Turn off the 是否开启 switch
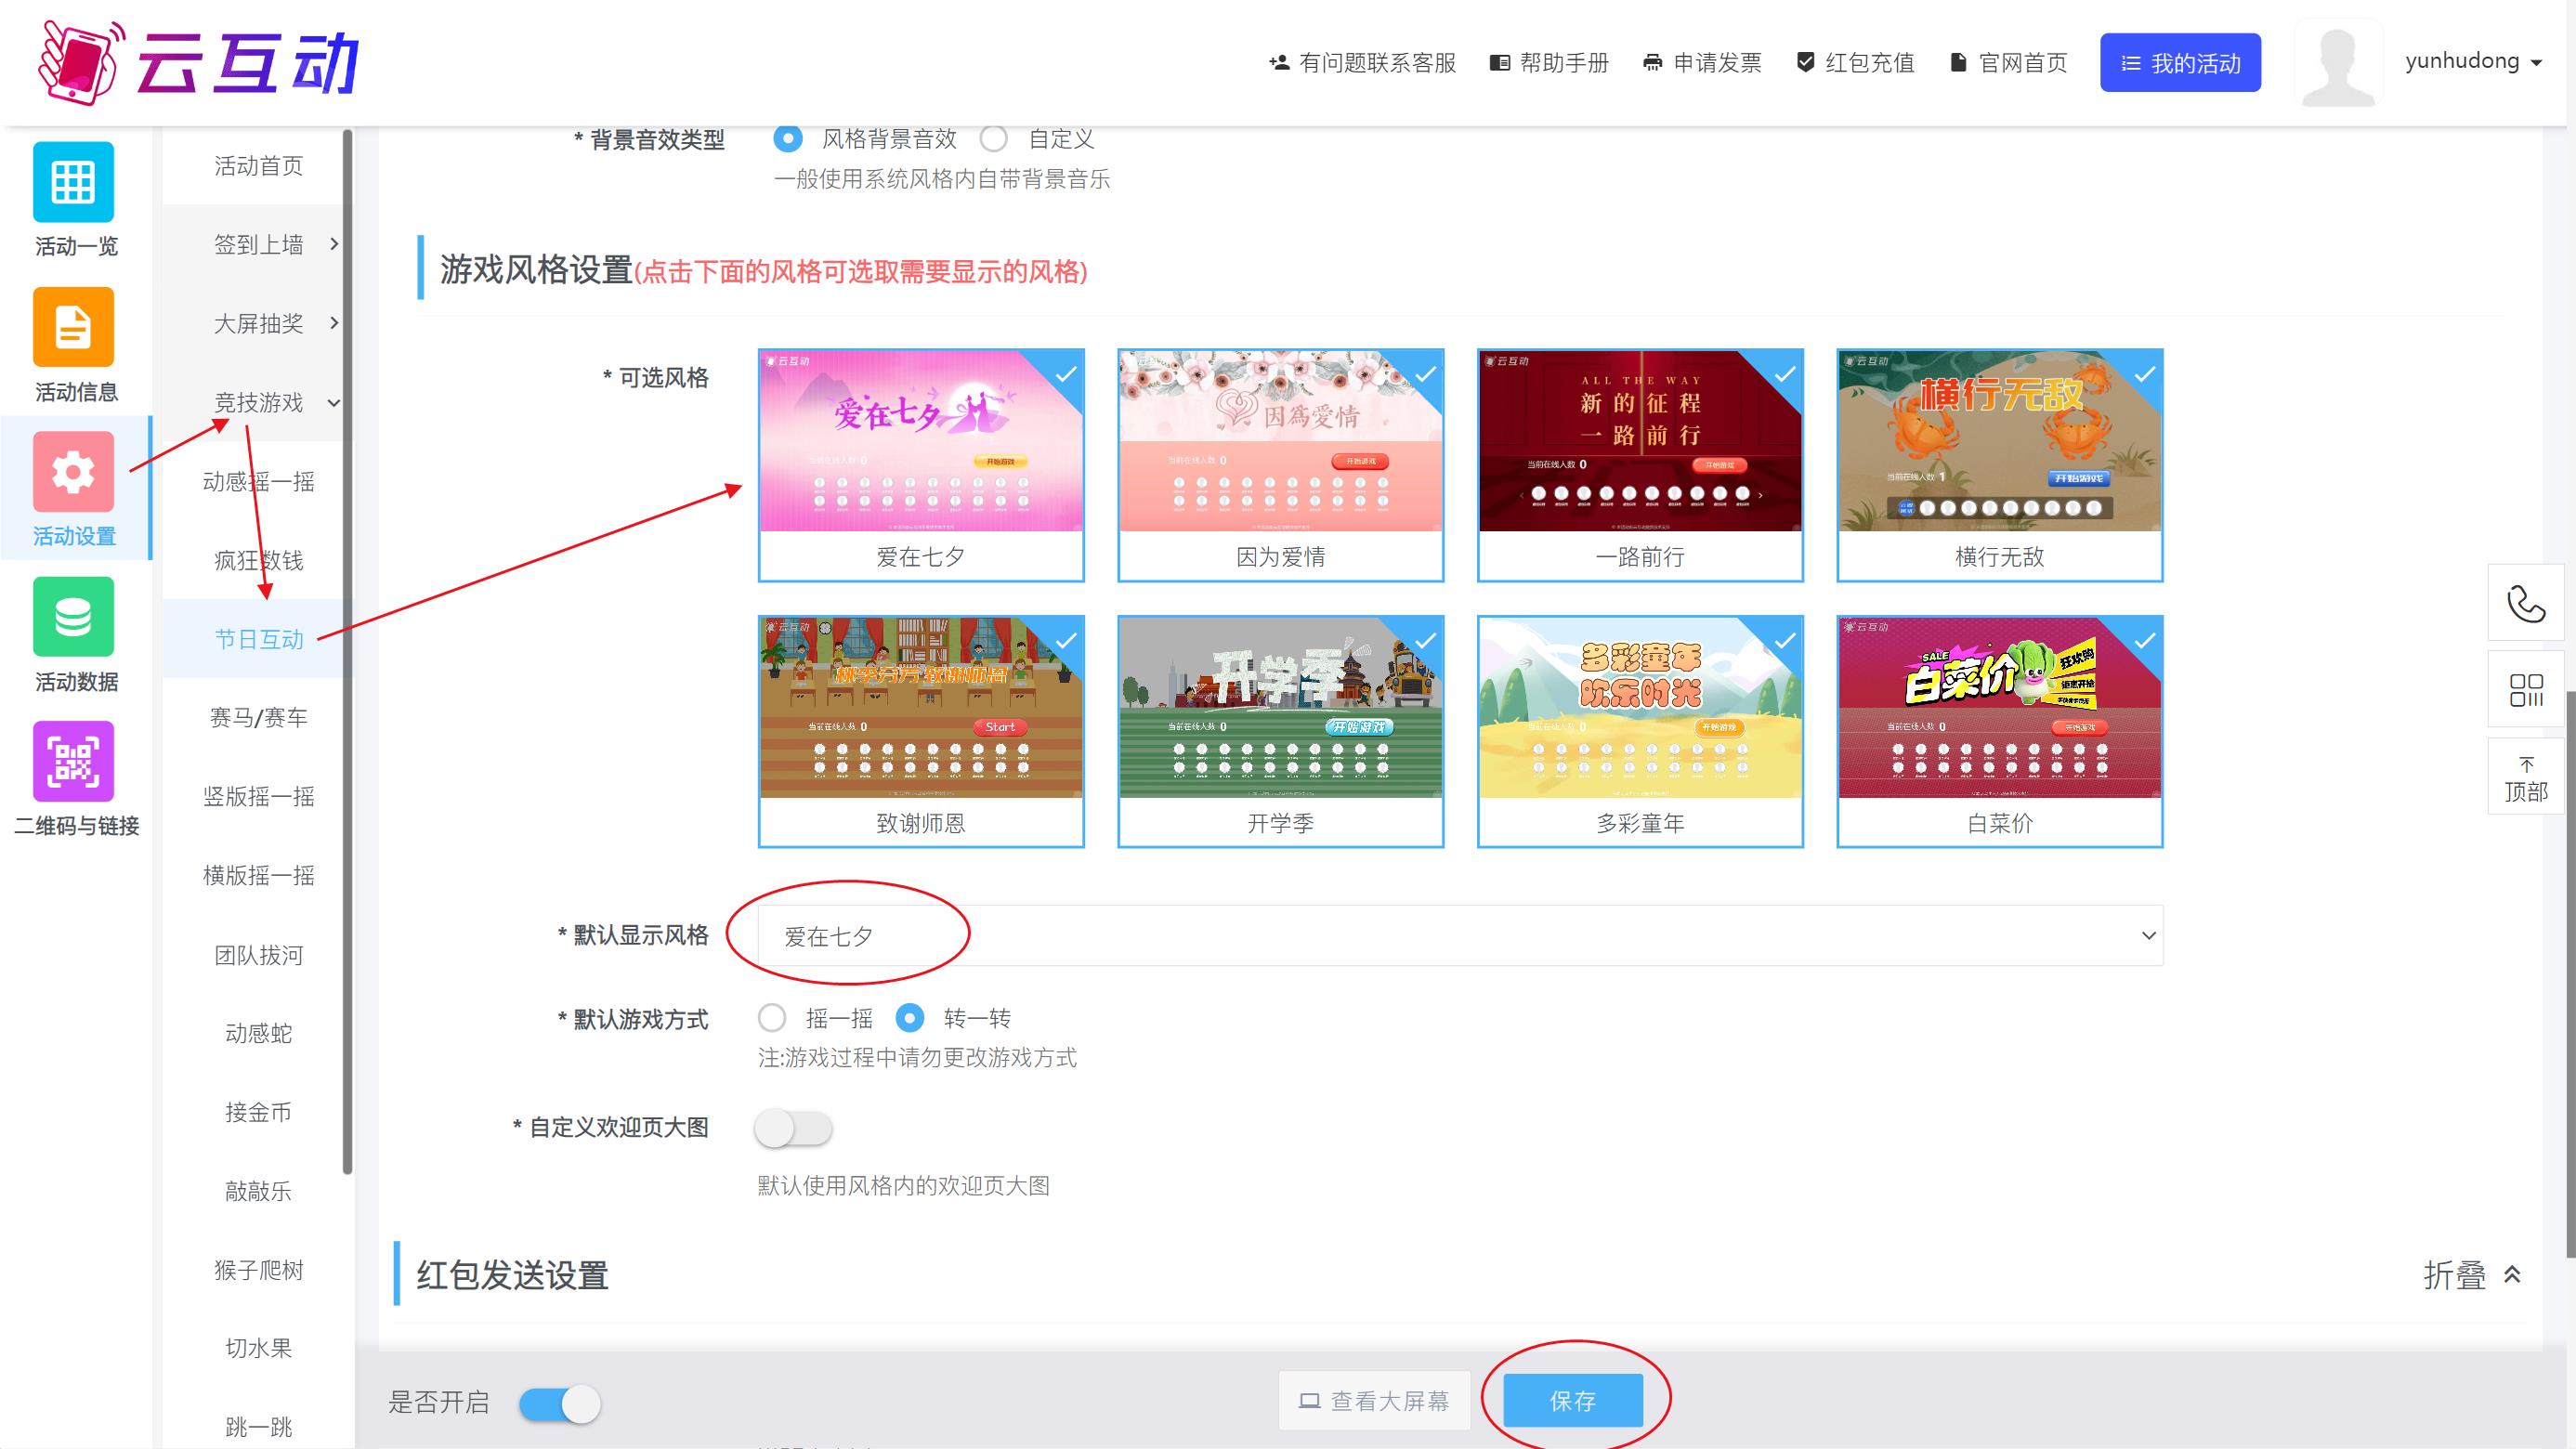 [560, 1403]
